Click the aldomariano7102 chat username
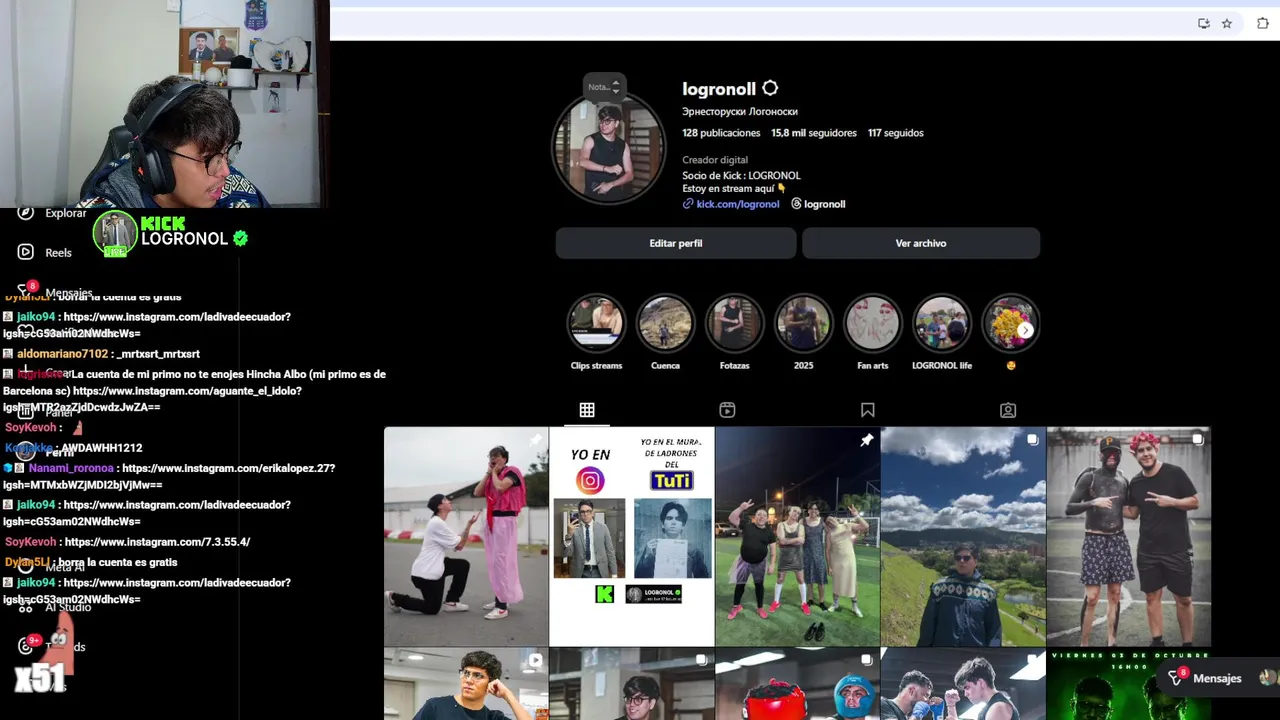Image resolution: width=1280 pixels, height=720 pixels. coord(62,354)
